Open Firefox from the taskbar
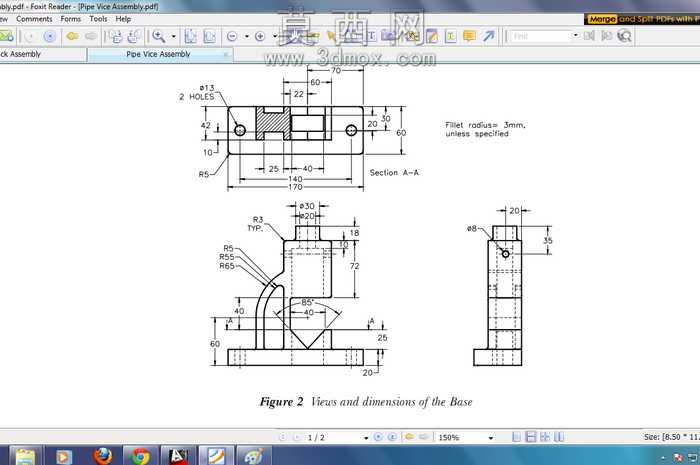Viewport: 700px width, 465px height. coord(103,456)
